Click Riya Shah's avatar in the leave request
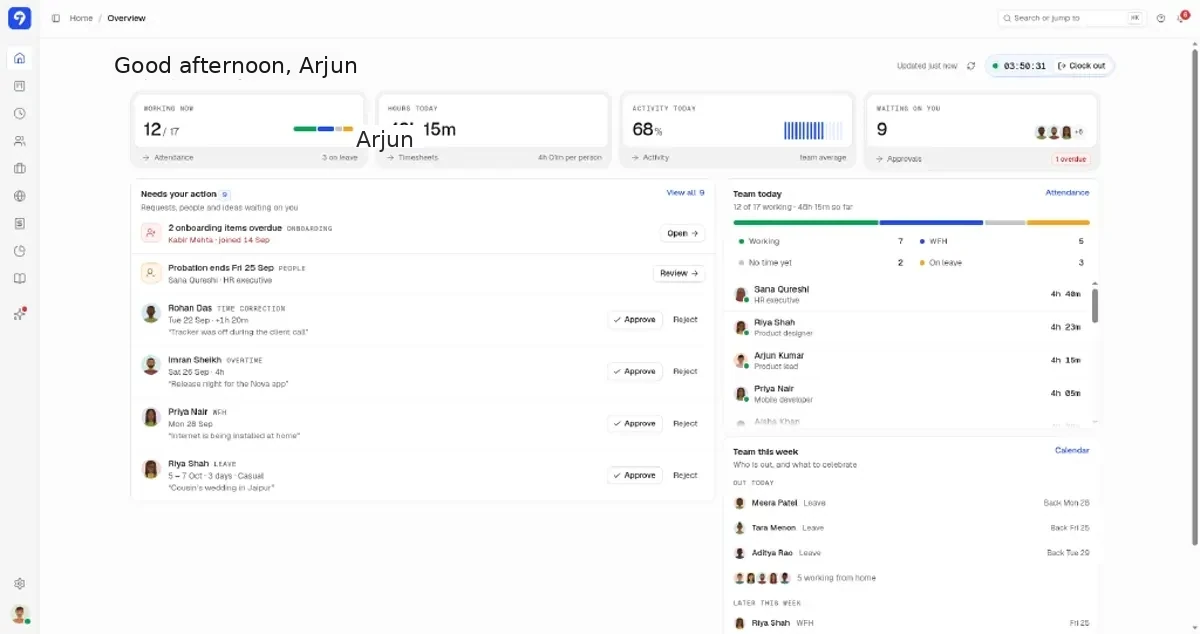The width and height of the screenshot is (1200, 634). click(151, 469)
